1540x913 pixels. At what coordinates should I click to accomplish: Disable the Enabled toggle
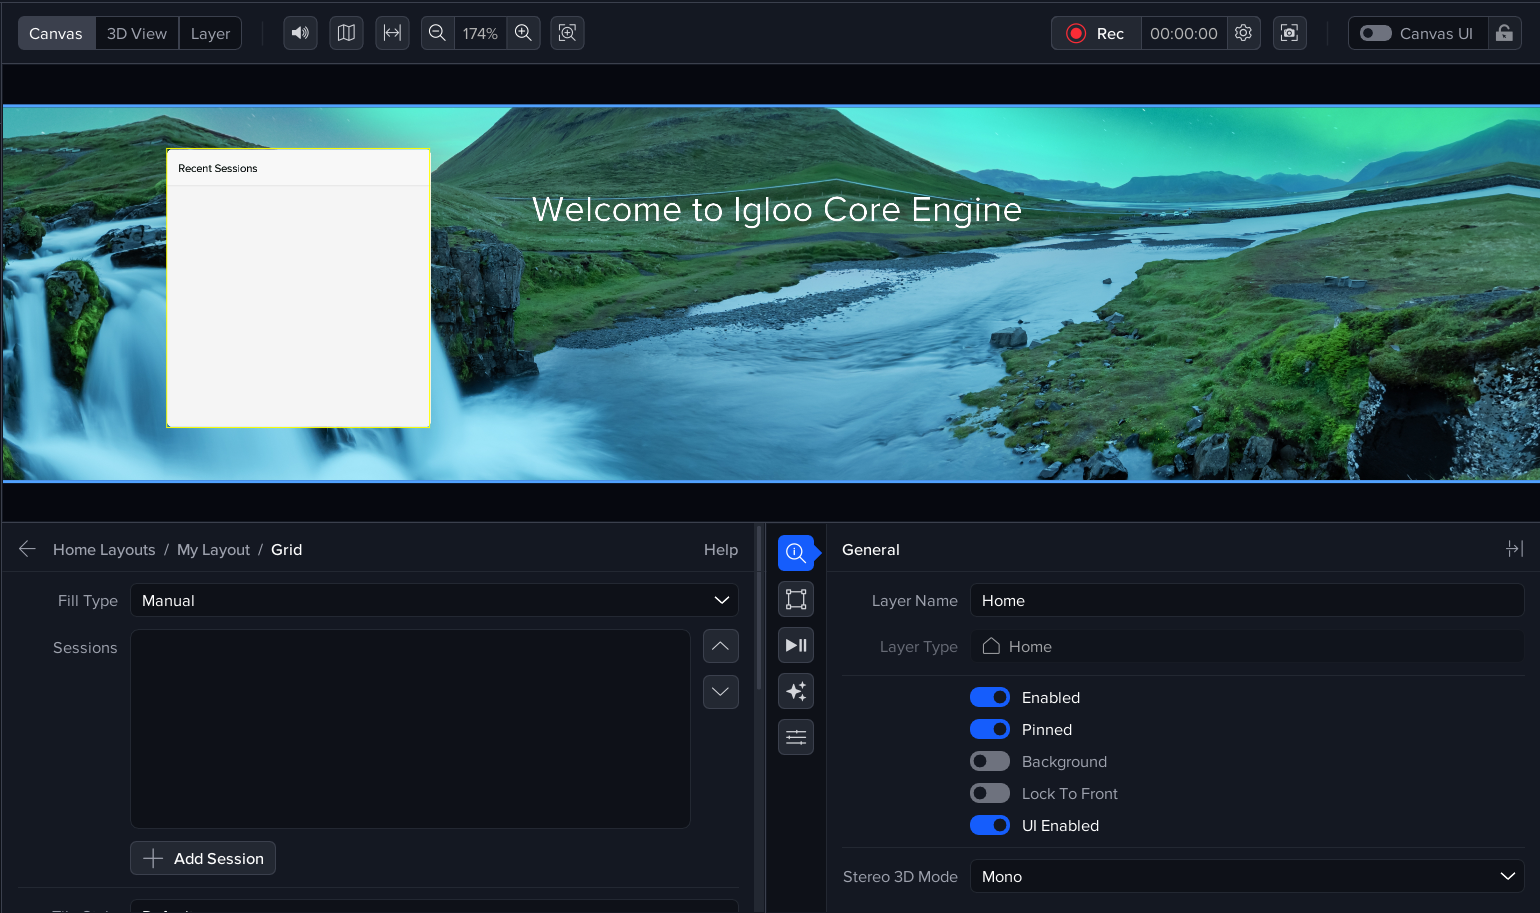pyautogui.click(x=990, y=697)
